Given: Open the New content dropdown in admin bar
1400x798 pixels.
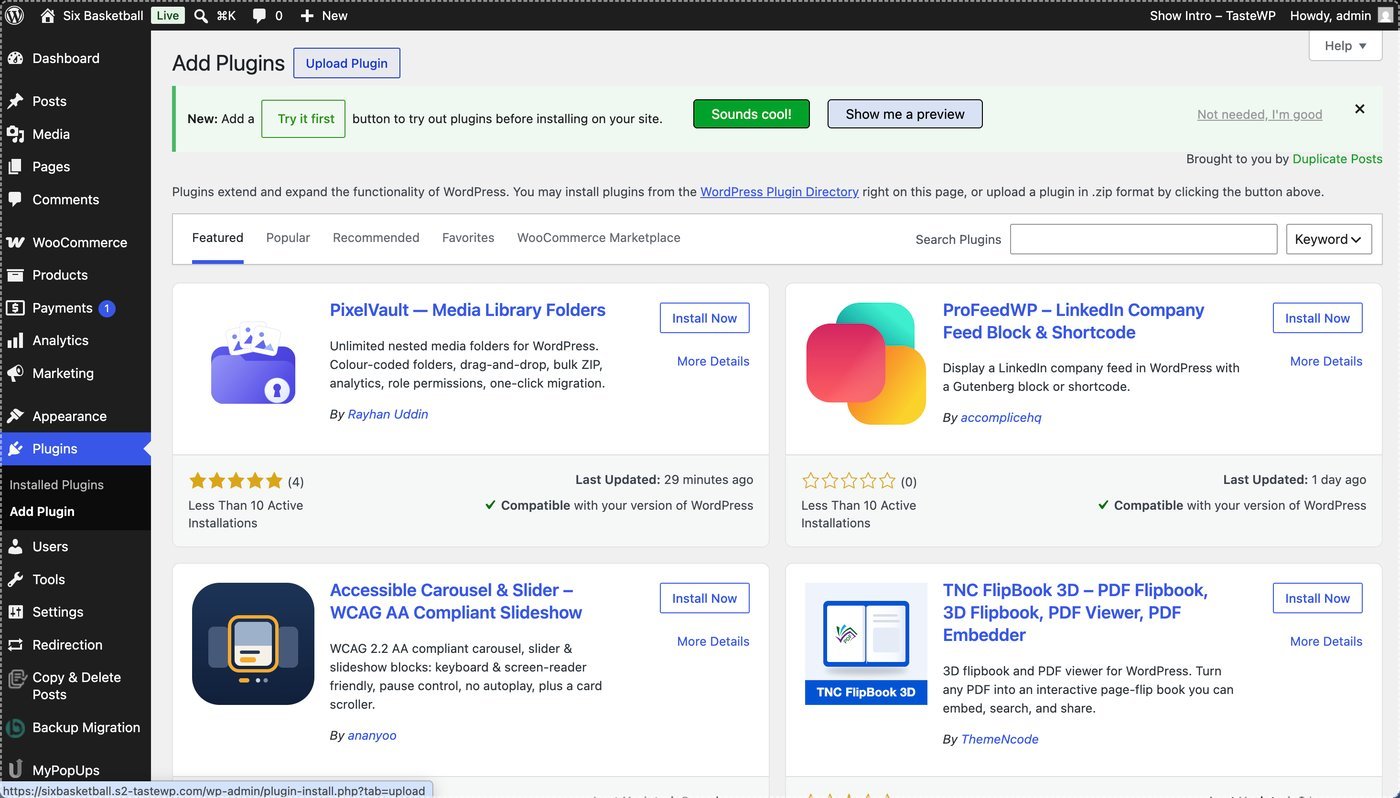Looking at the screenshot, I should point(323,15).
